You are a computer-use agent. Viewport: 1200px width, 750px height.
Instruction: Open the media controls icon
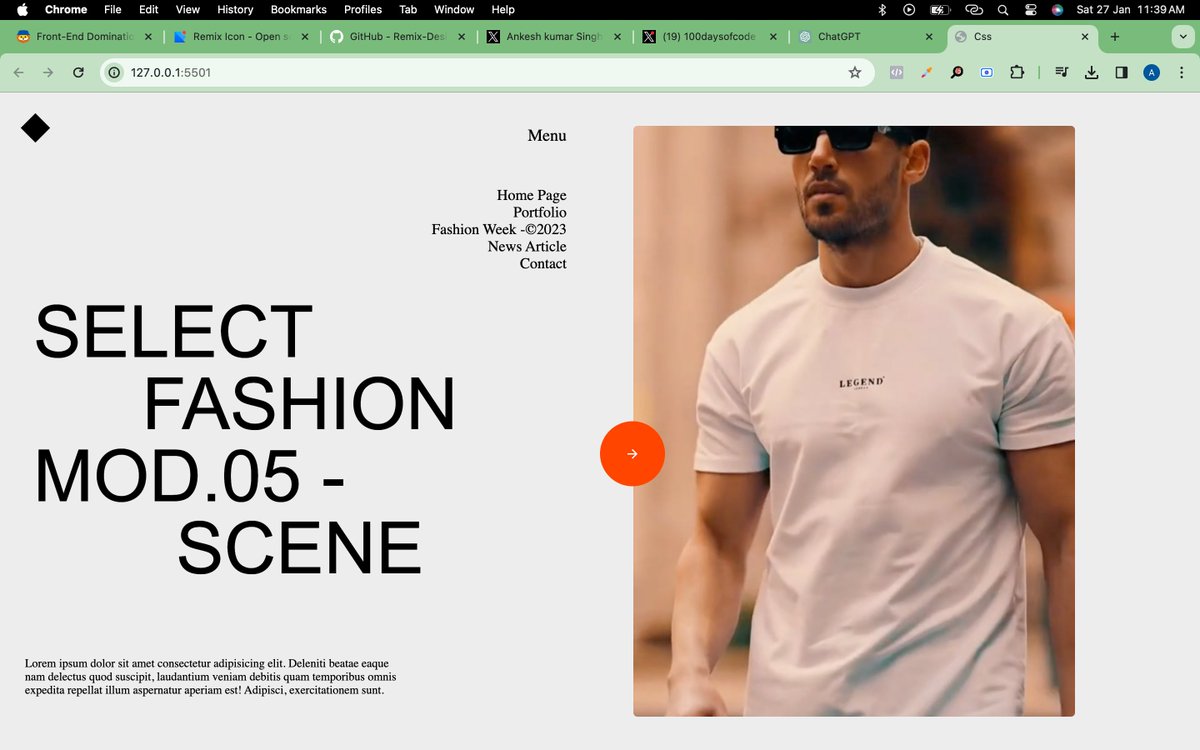pyautogui.click(x=1062, y=72)
